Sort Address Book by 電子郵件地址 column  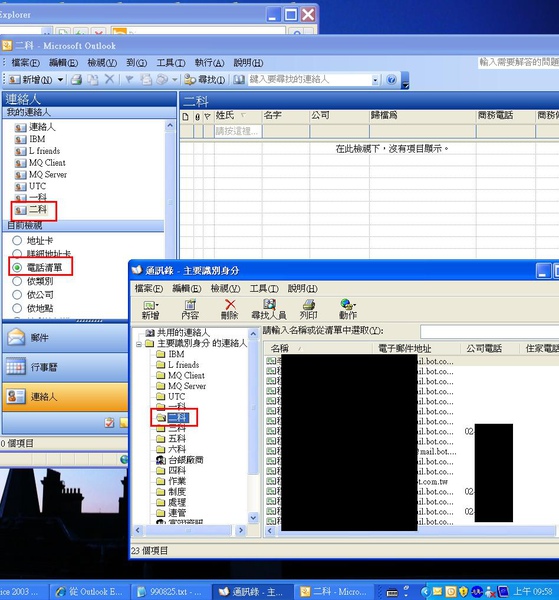pos(417,348)
